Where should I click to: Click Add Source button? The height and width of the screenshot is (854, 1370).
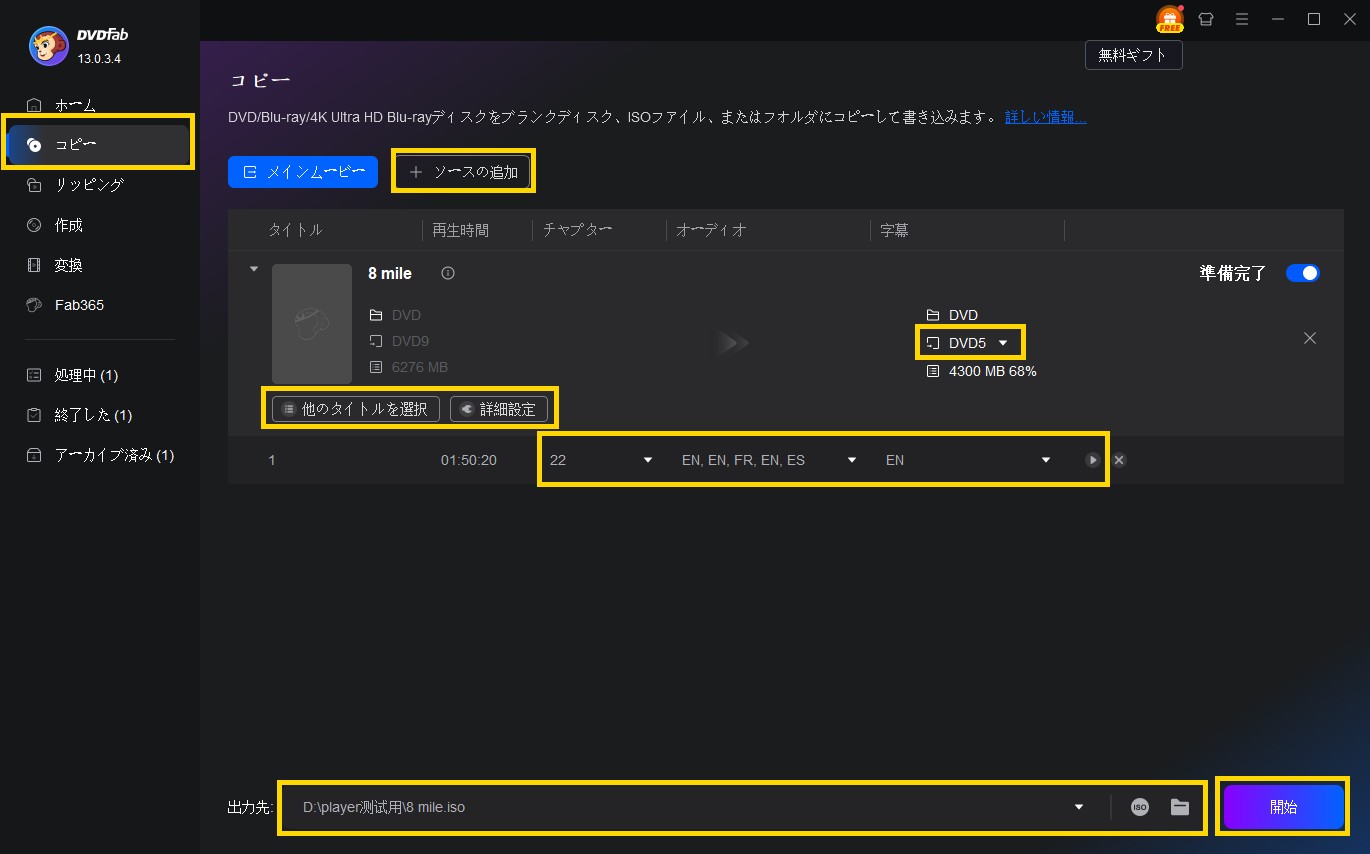click(463, 172)
